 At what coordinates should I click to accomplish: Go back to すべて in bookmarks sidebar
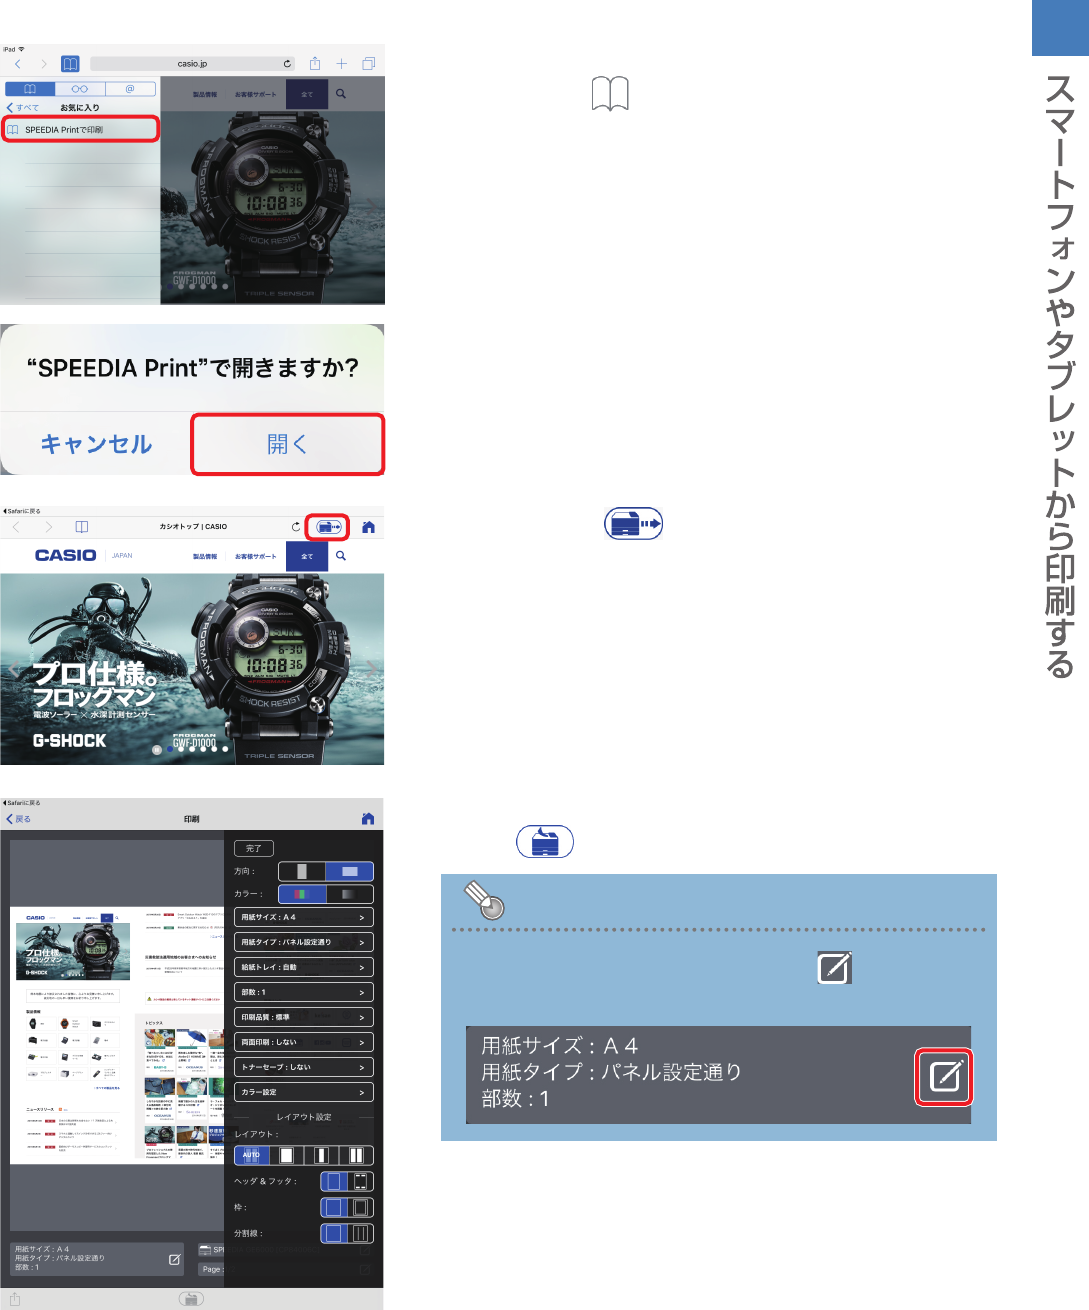(x=23, y=107)
